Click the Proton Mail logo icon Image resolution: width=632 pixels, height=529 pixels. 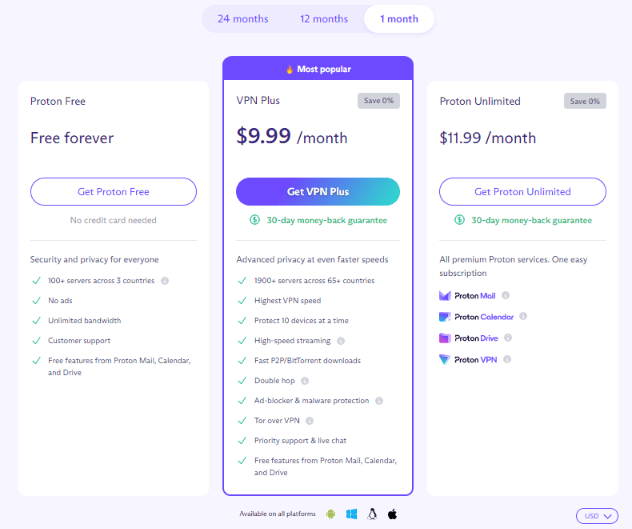click(x=445, y=296)
